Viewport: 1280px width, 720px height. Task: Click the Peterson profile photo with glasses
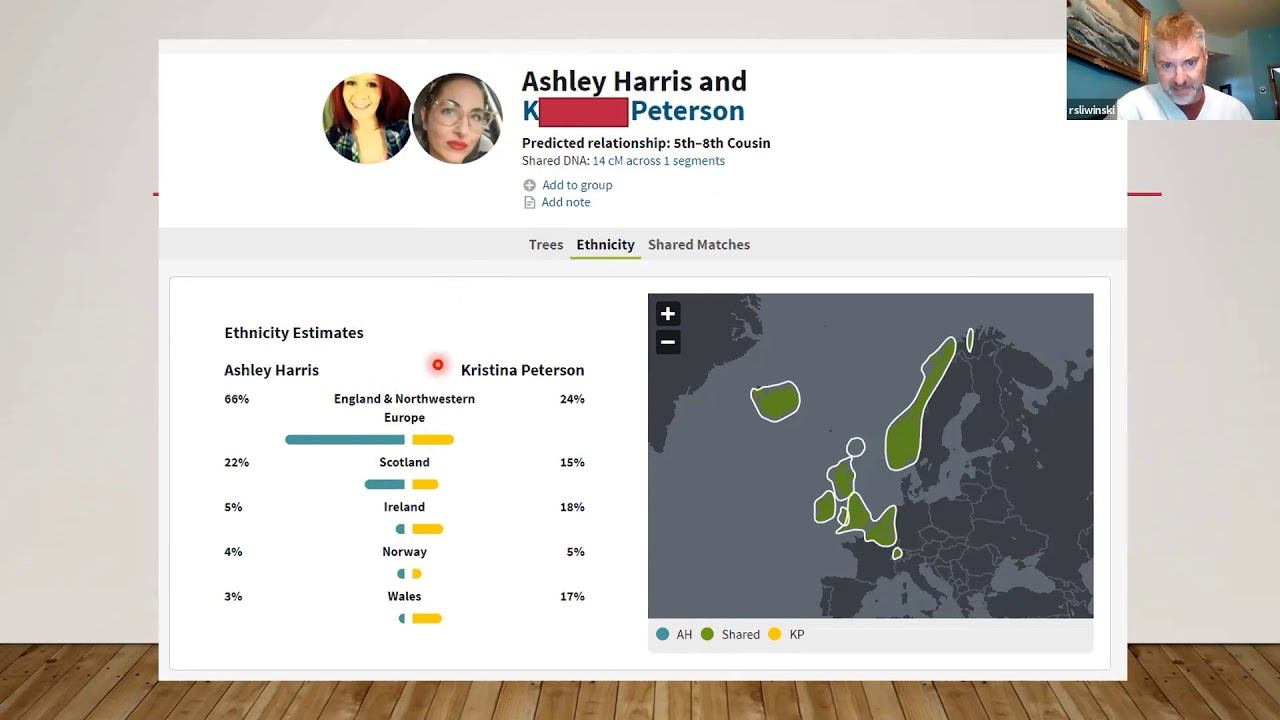[457, 118]
